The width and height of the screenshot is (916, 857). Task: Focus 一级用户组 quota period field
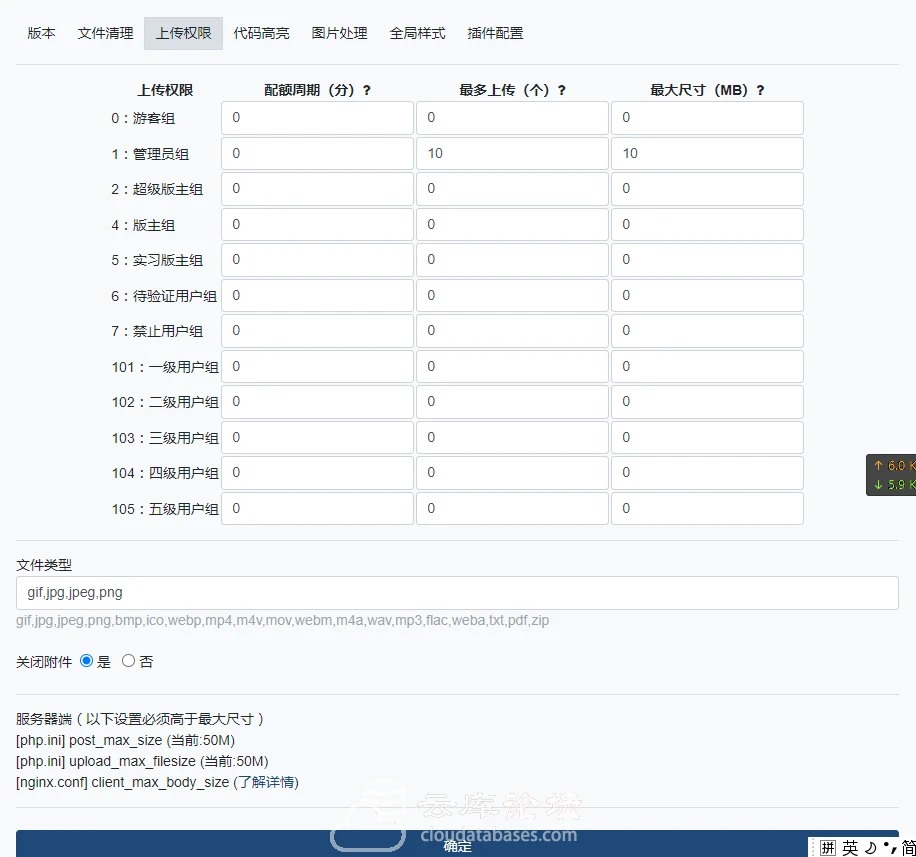[317, 366]
